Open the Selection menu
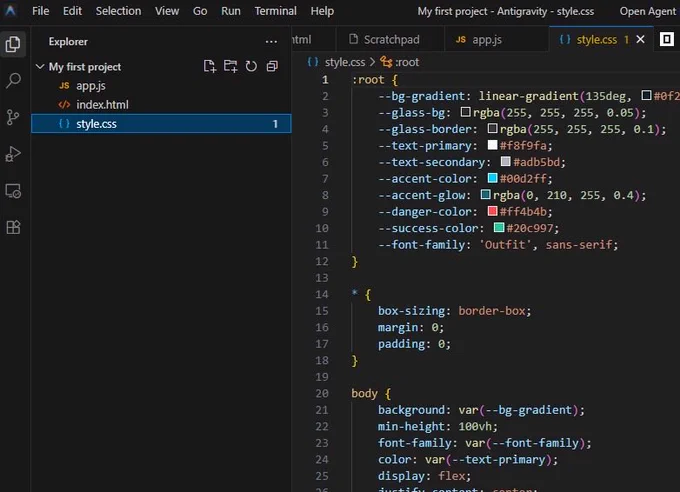The image size is (680, 492). point(118,11)
